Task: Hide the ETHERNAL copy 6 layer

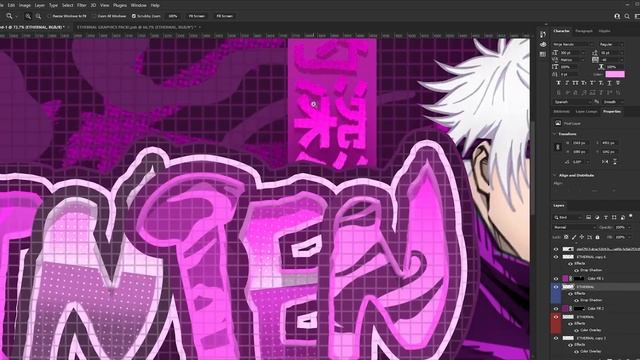Action: pyautogui.click(x=556, y=257)
